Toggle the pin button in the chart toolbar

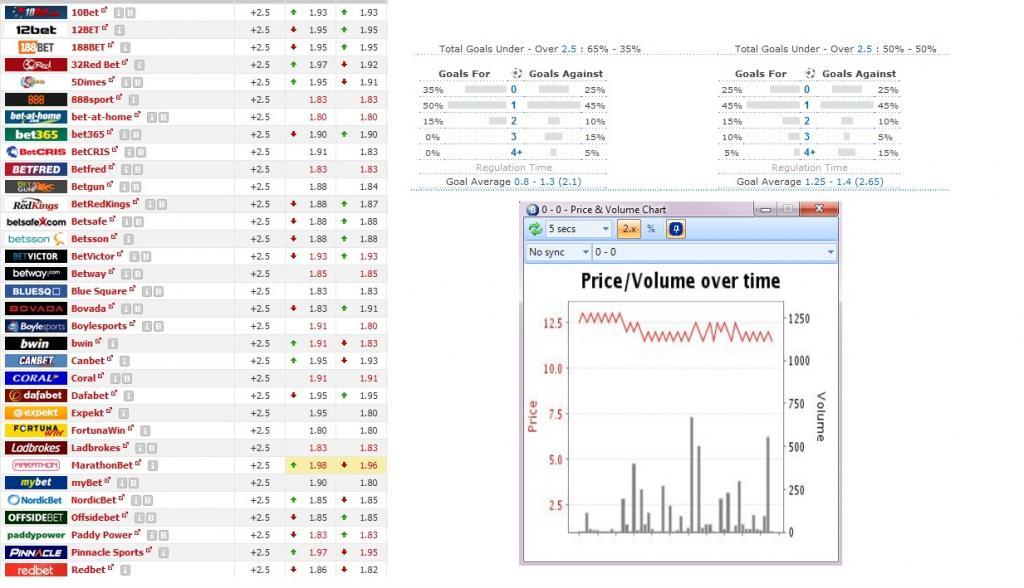tap(676, 229)
